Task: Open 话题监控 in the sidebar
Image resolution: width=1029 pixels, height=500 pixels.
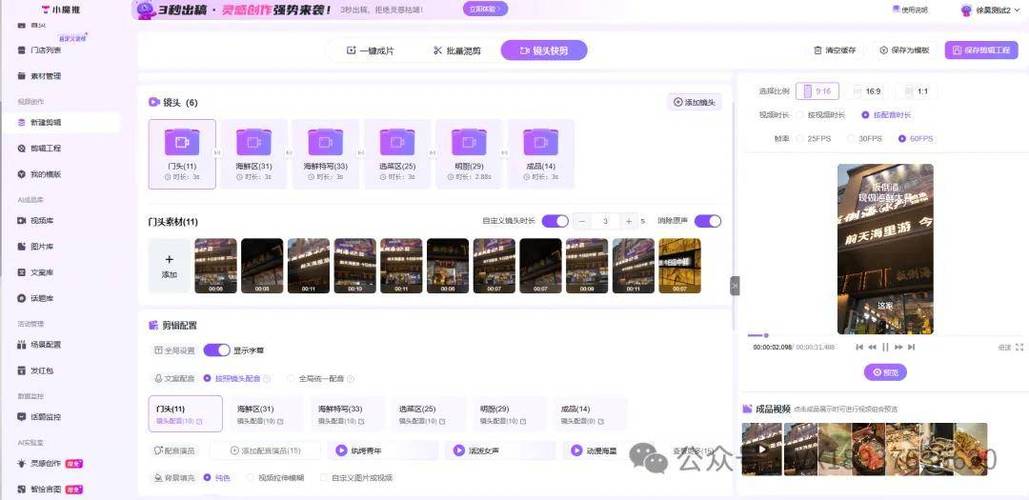Action: (x=39, y=417)
